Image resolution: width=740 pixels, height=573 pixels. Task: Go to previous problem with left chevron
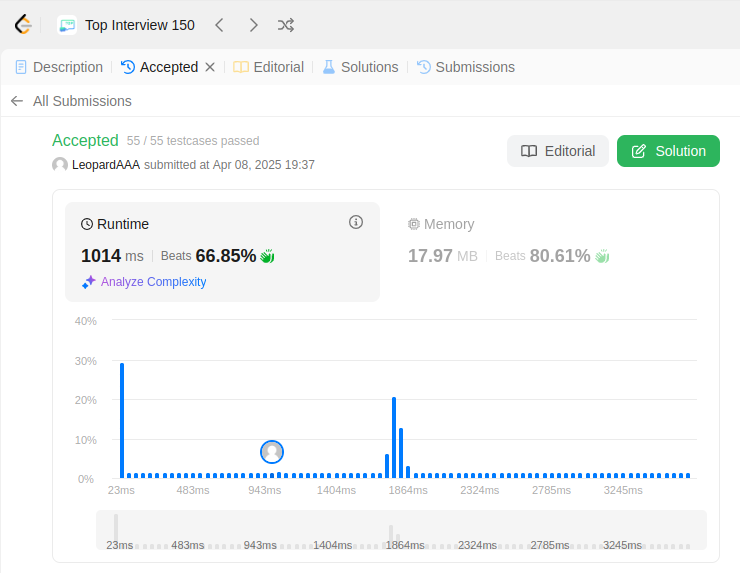tap(219, 25)
